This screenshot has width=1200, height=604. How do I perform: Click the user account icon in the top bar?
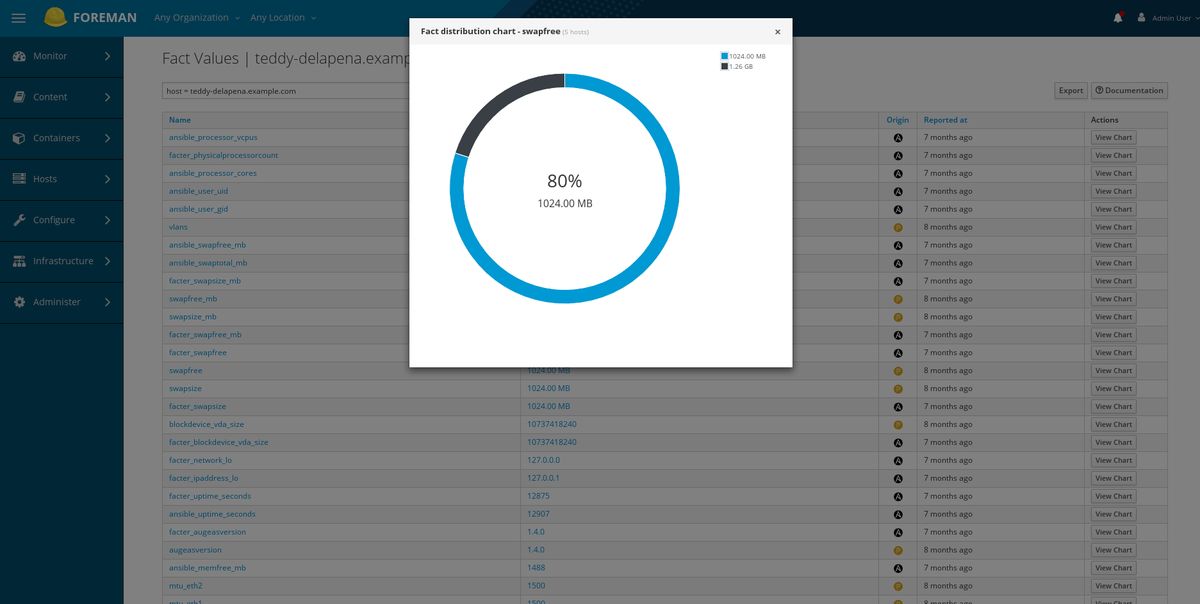(x=1141, y=16)
